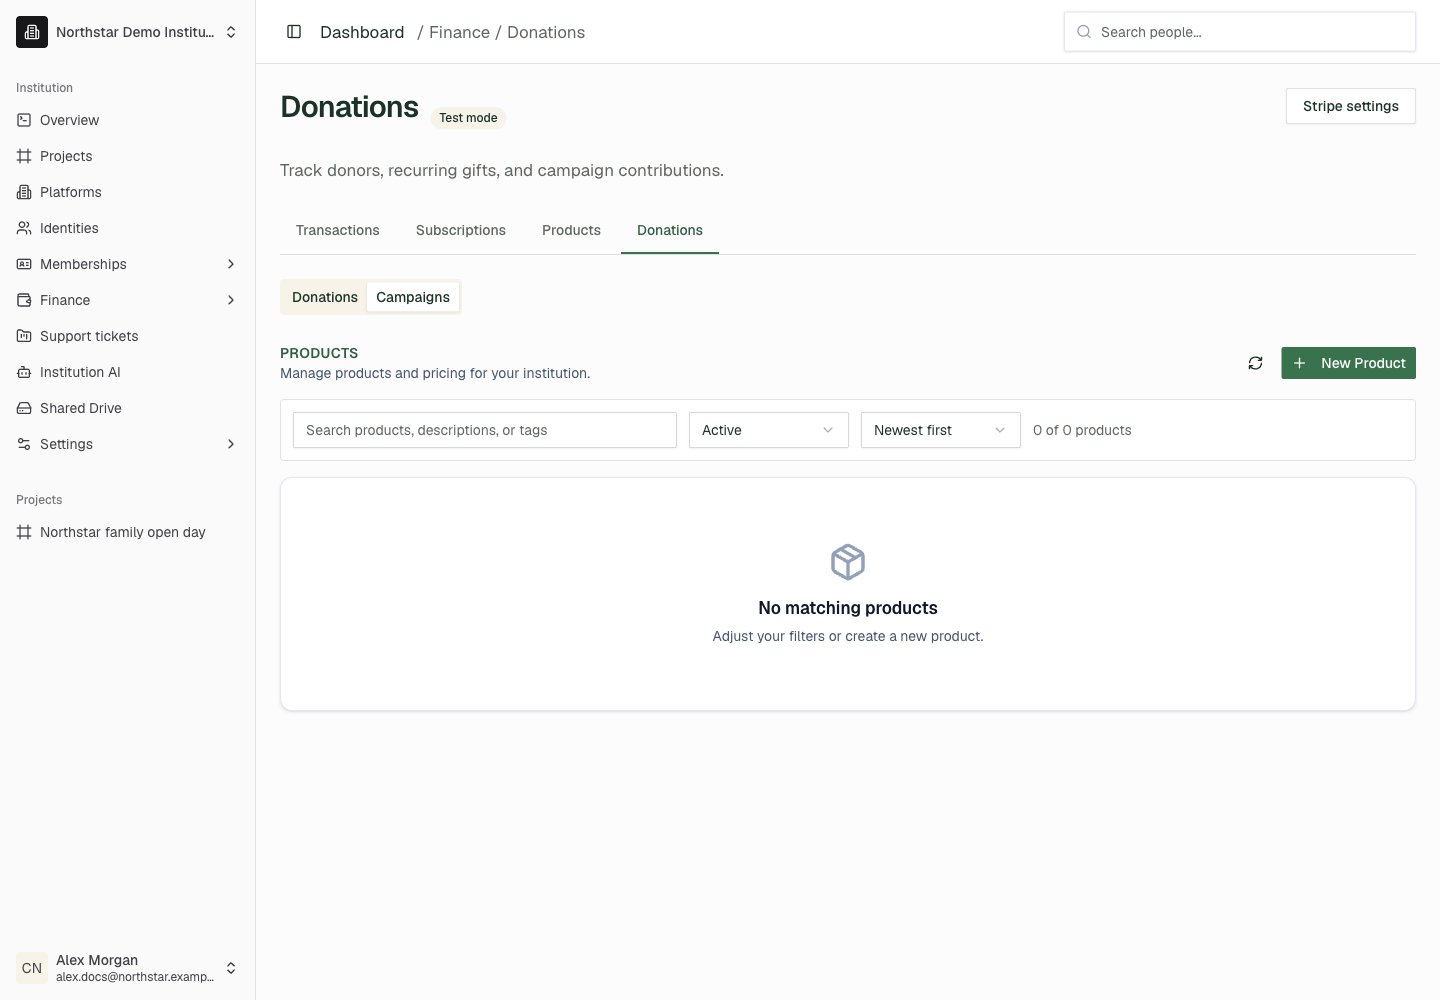
Task: Toggle the sidebar panel icon
Action: pos(294,32)
